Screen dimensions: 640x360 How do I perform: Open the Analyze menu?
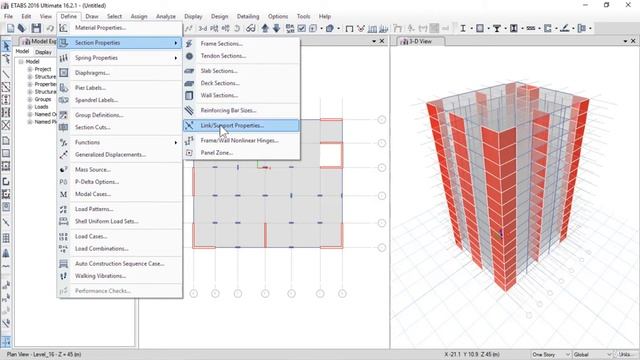(x=166, y=16)
